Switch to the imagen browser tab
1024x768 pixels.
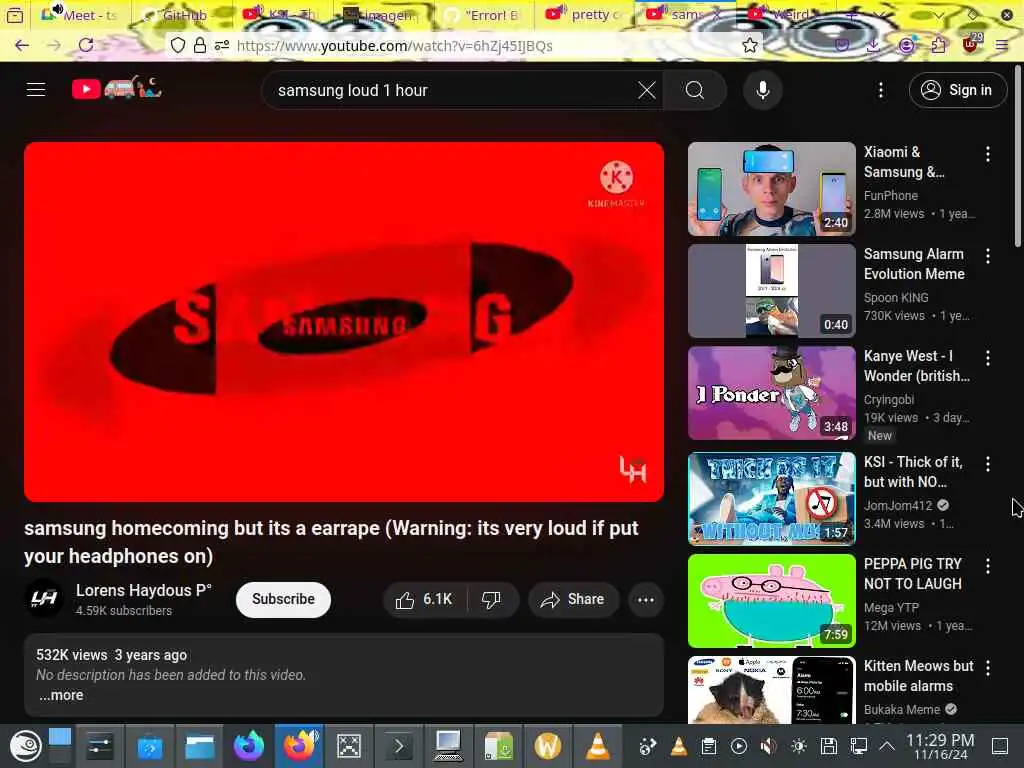click(382, 14)
